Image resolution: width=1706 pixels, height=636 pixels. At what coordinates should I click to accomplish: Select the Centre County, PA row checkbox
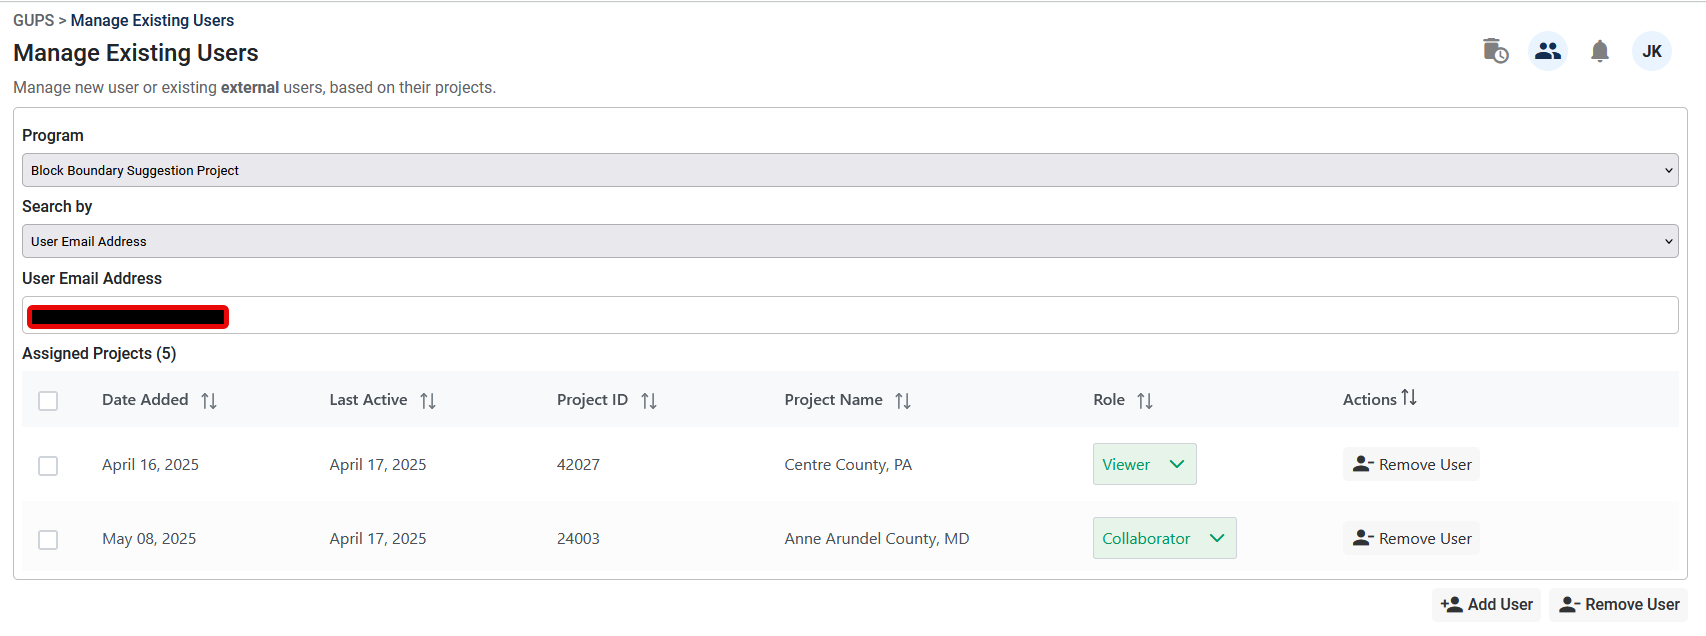(x=48, y=466)
